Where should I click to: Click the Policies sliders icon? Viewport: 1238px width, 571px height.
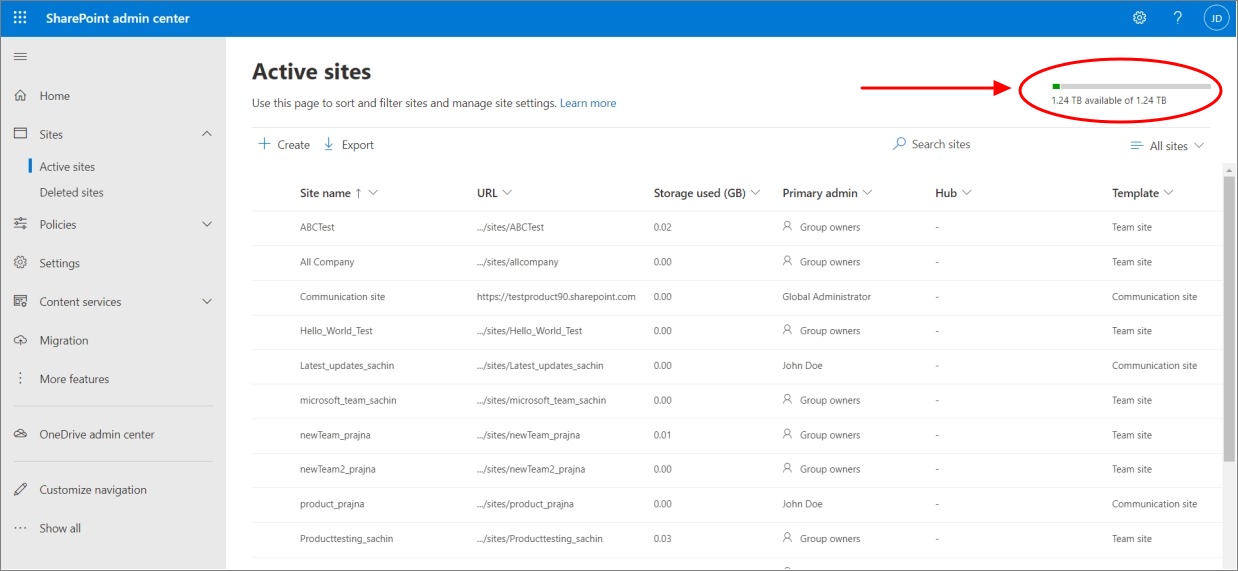20,224
